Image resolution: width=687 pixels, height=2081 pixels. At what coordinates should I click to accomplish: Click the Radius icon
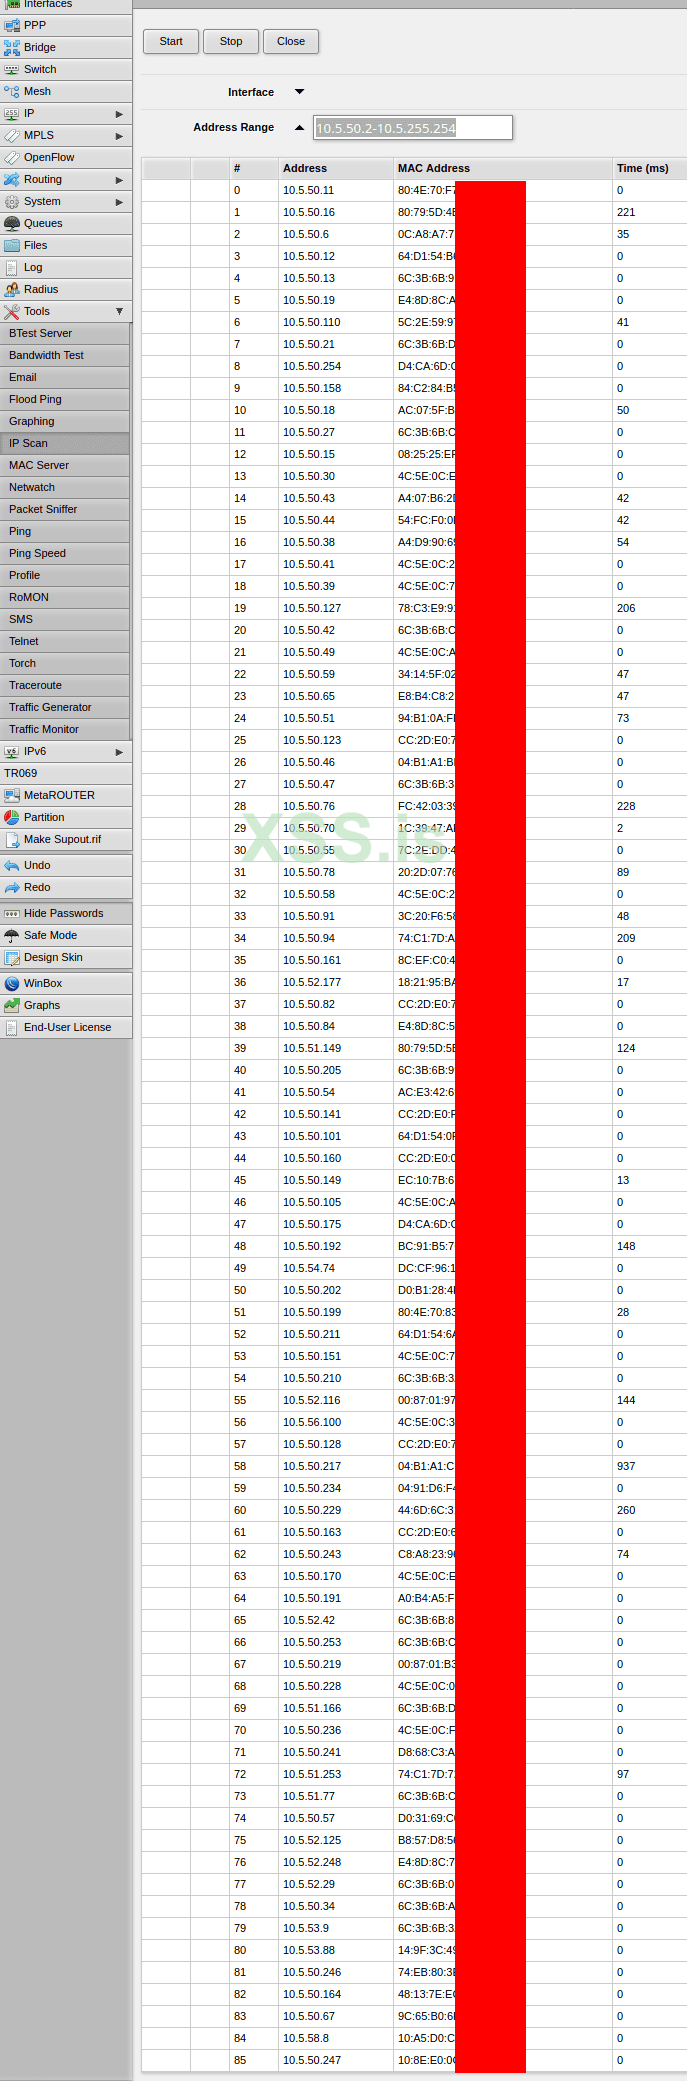12,289
